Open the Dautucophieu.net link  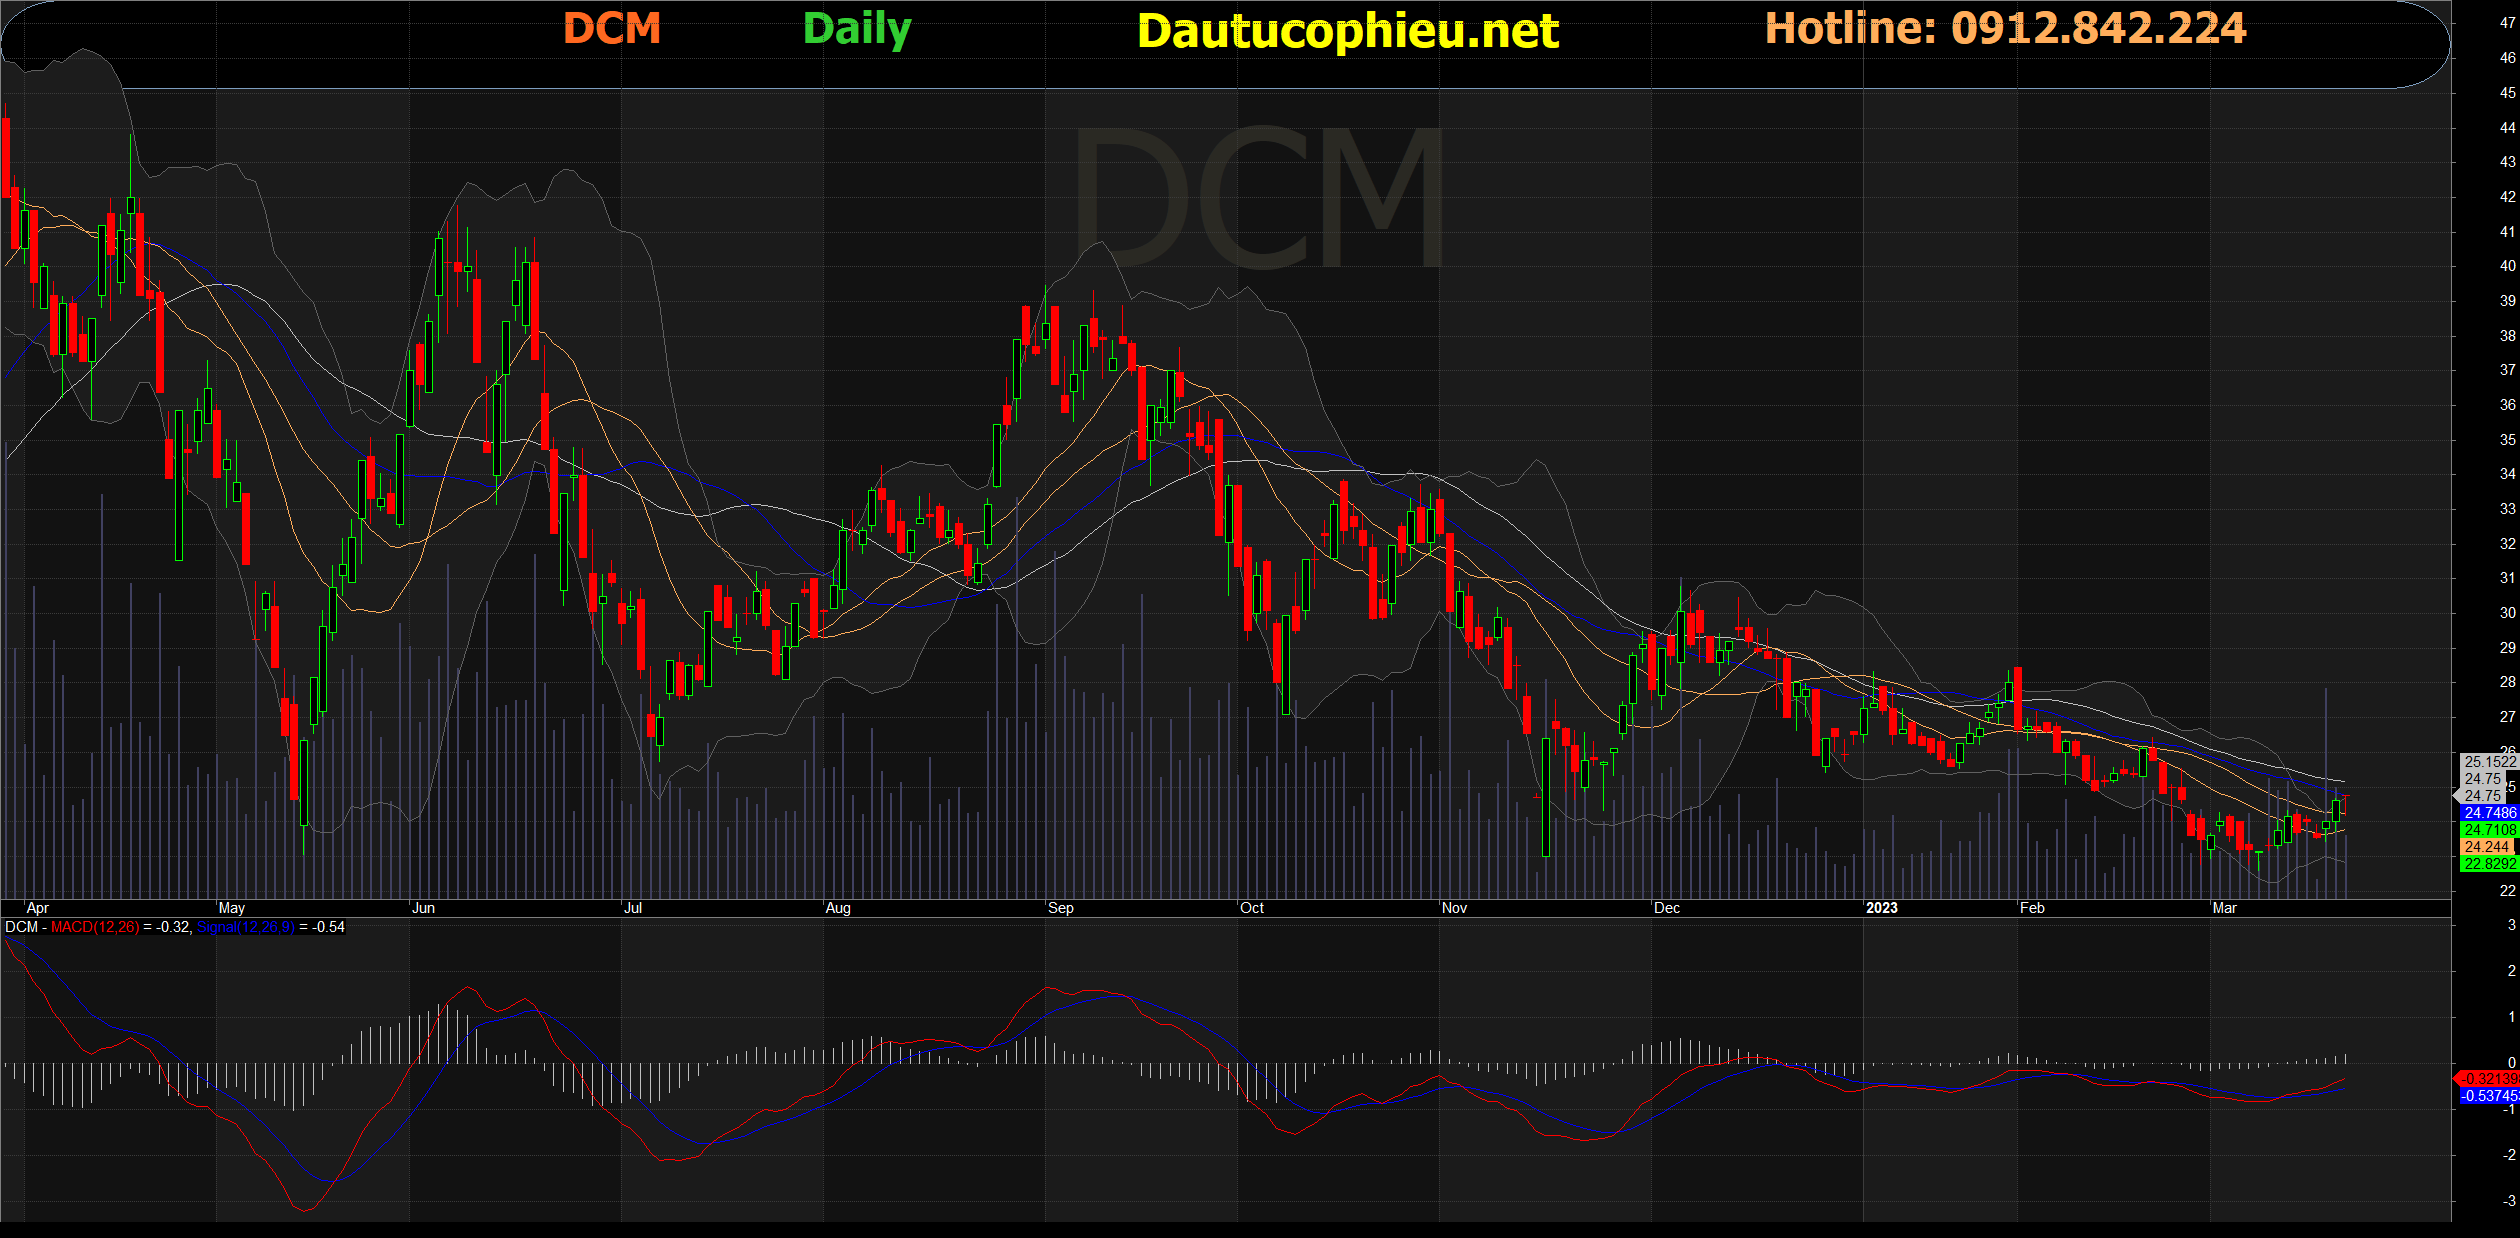click(x=1347, y=31)
